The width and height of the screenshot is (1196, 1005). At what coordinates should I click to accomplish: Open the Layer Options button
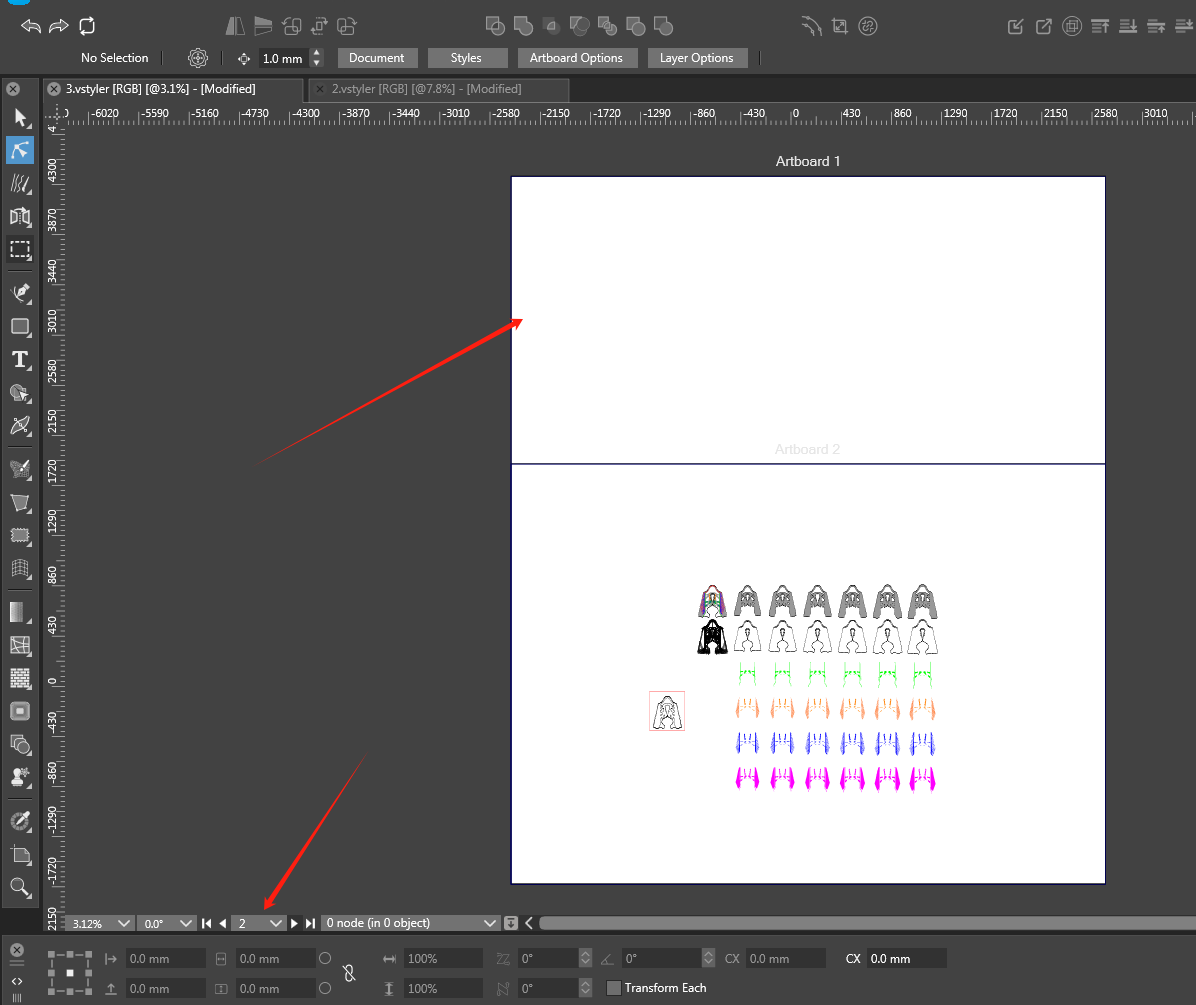pyautogui.click(x=696, y=58)
